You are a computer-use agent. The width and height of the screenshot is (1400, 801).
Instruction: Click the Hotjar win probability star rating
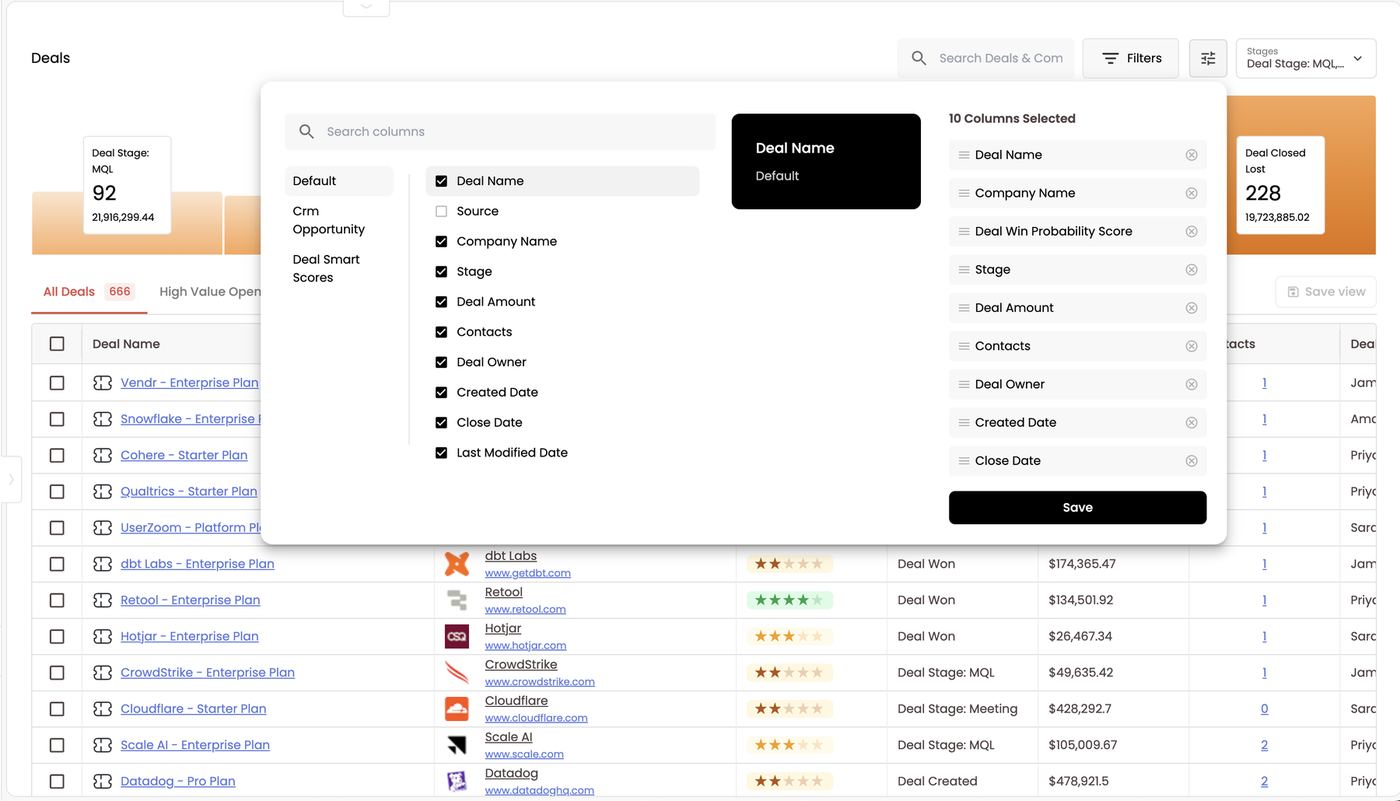(x=790, y=636)
